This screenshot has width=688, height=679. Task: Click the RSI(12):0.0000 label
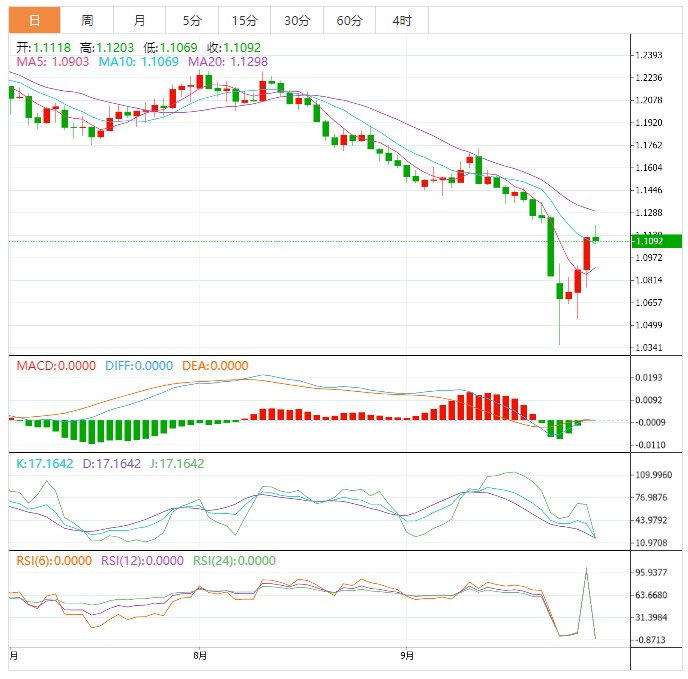point(142,561)
